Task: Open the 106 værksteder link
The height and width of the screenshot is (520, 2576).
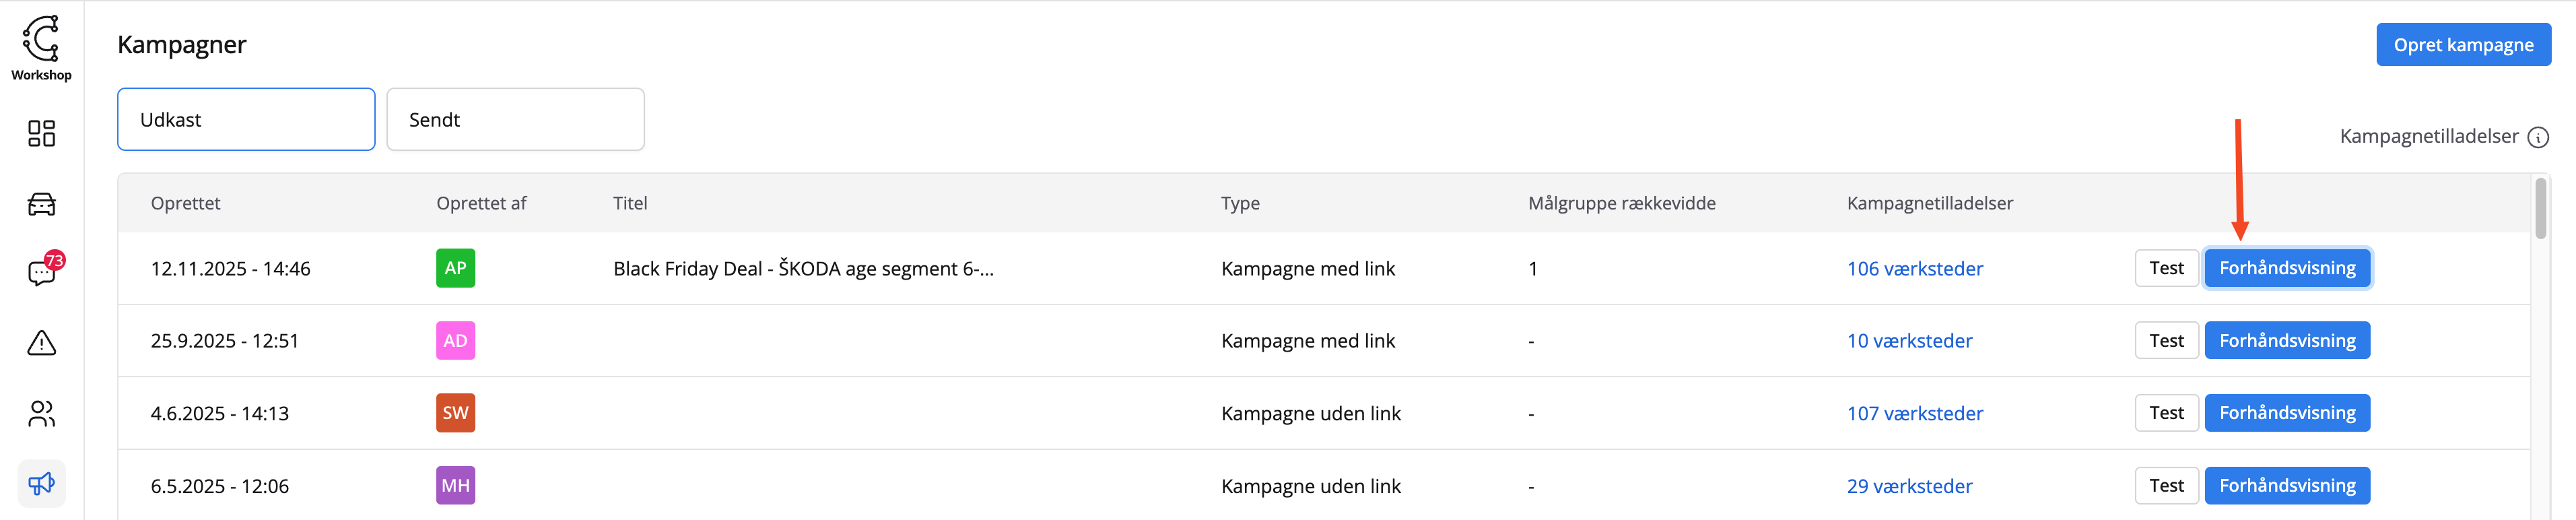Action: (1914, 269)
